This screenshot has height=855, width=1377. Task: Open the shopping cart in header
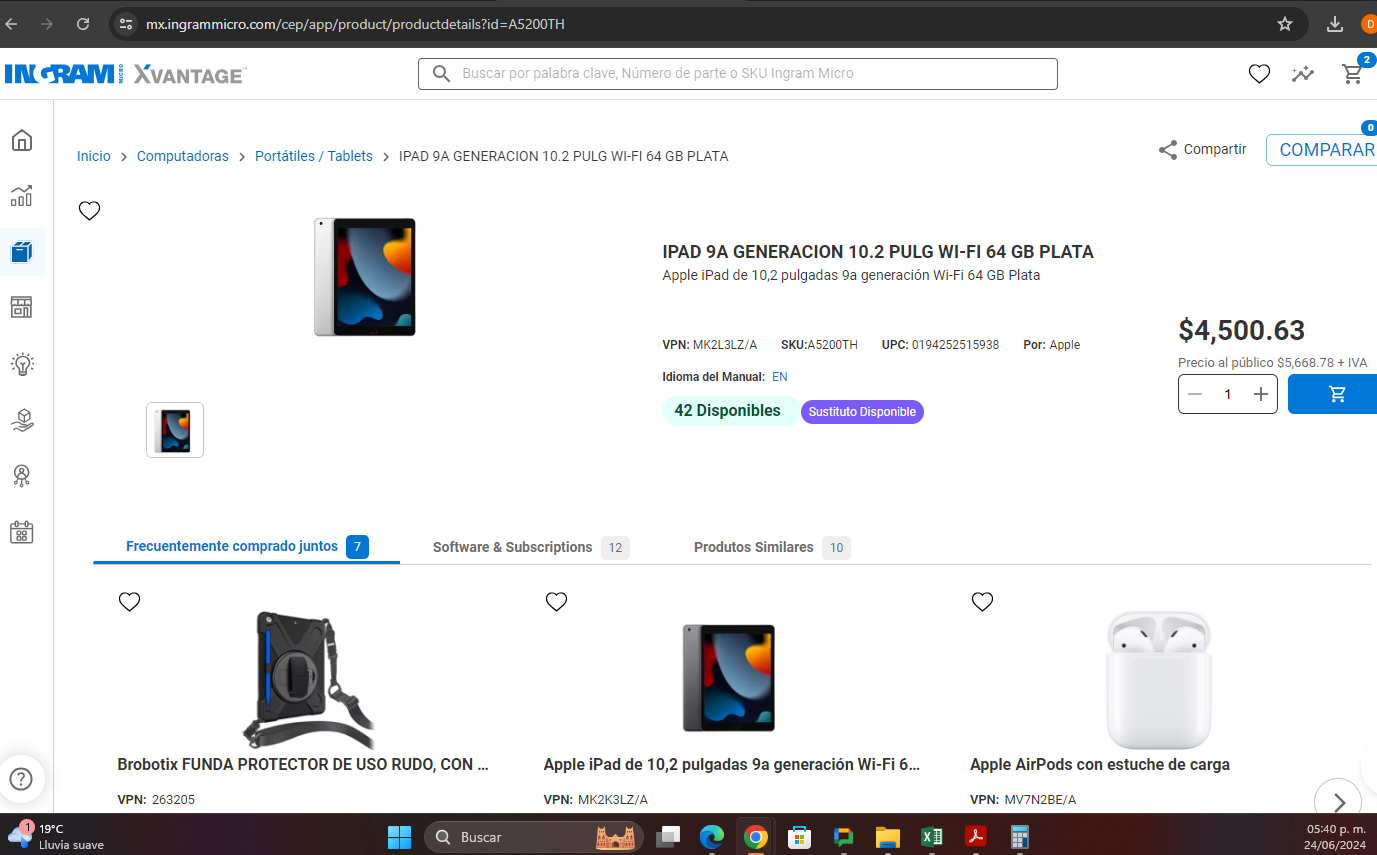pos(1352,74)
